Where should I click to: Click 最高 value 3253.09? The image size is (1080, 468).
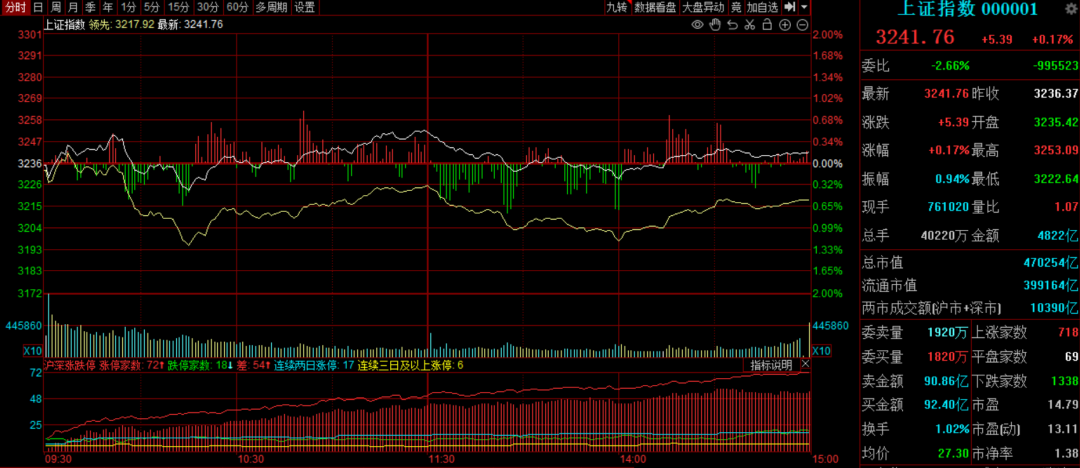point(1055,150)
